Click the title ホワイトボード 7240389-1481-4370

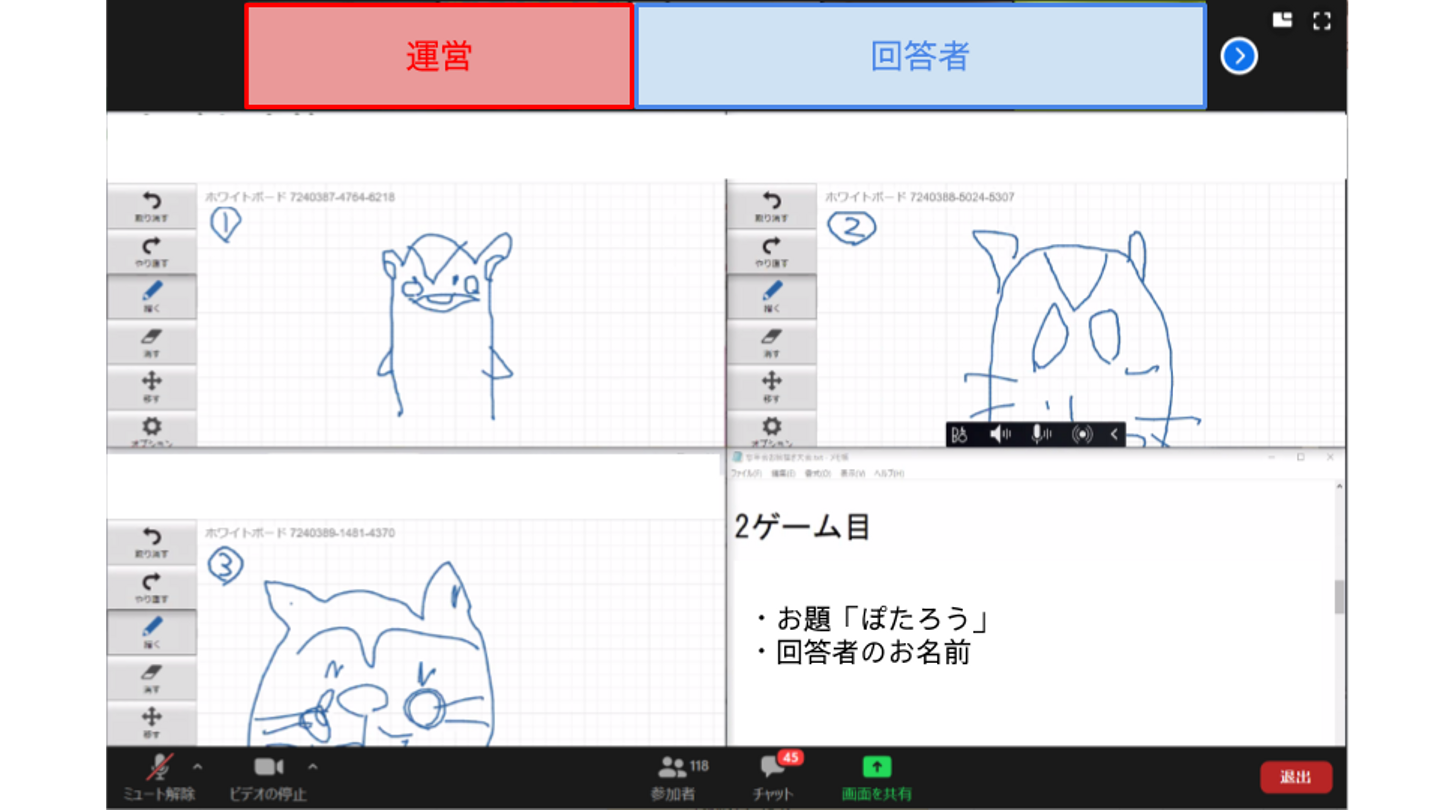click(300, 533)
